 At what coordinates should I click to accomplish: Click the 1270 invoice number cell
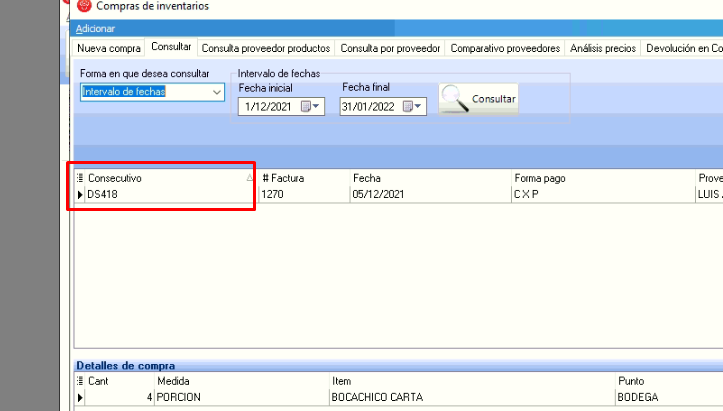pyautogui.click(x=274, y=194)
